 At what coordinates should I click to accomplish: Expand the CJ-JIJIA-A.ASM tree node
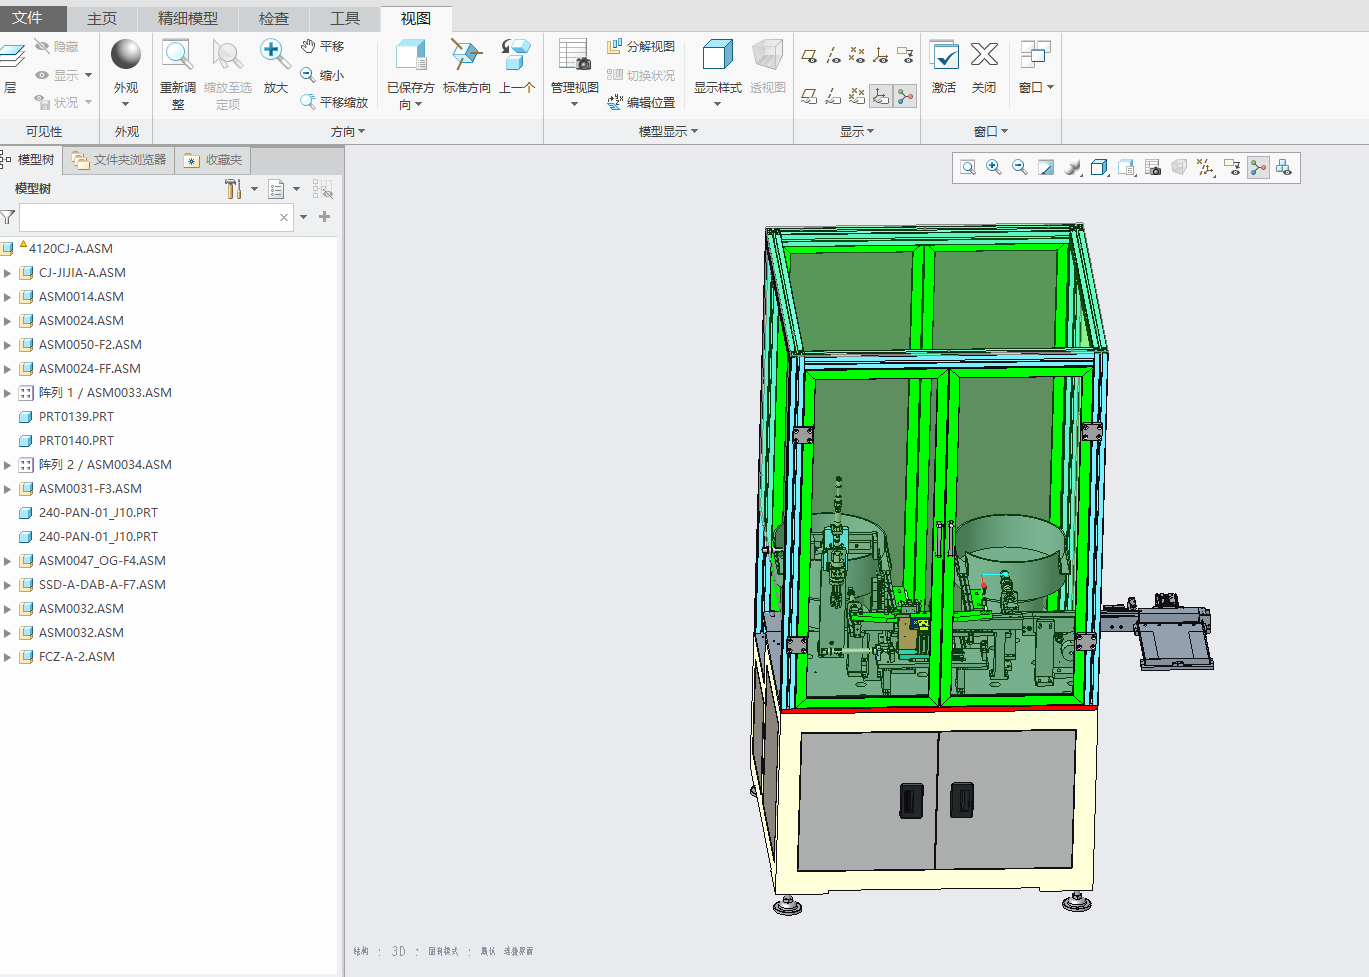[8, 273]
